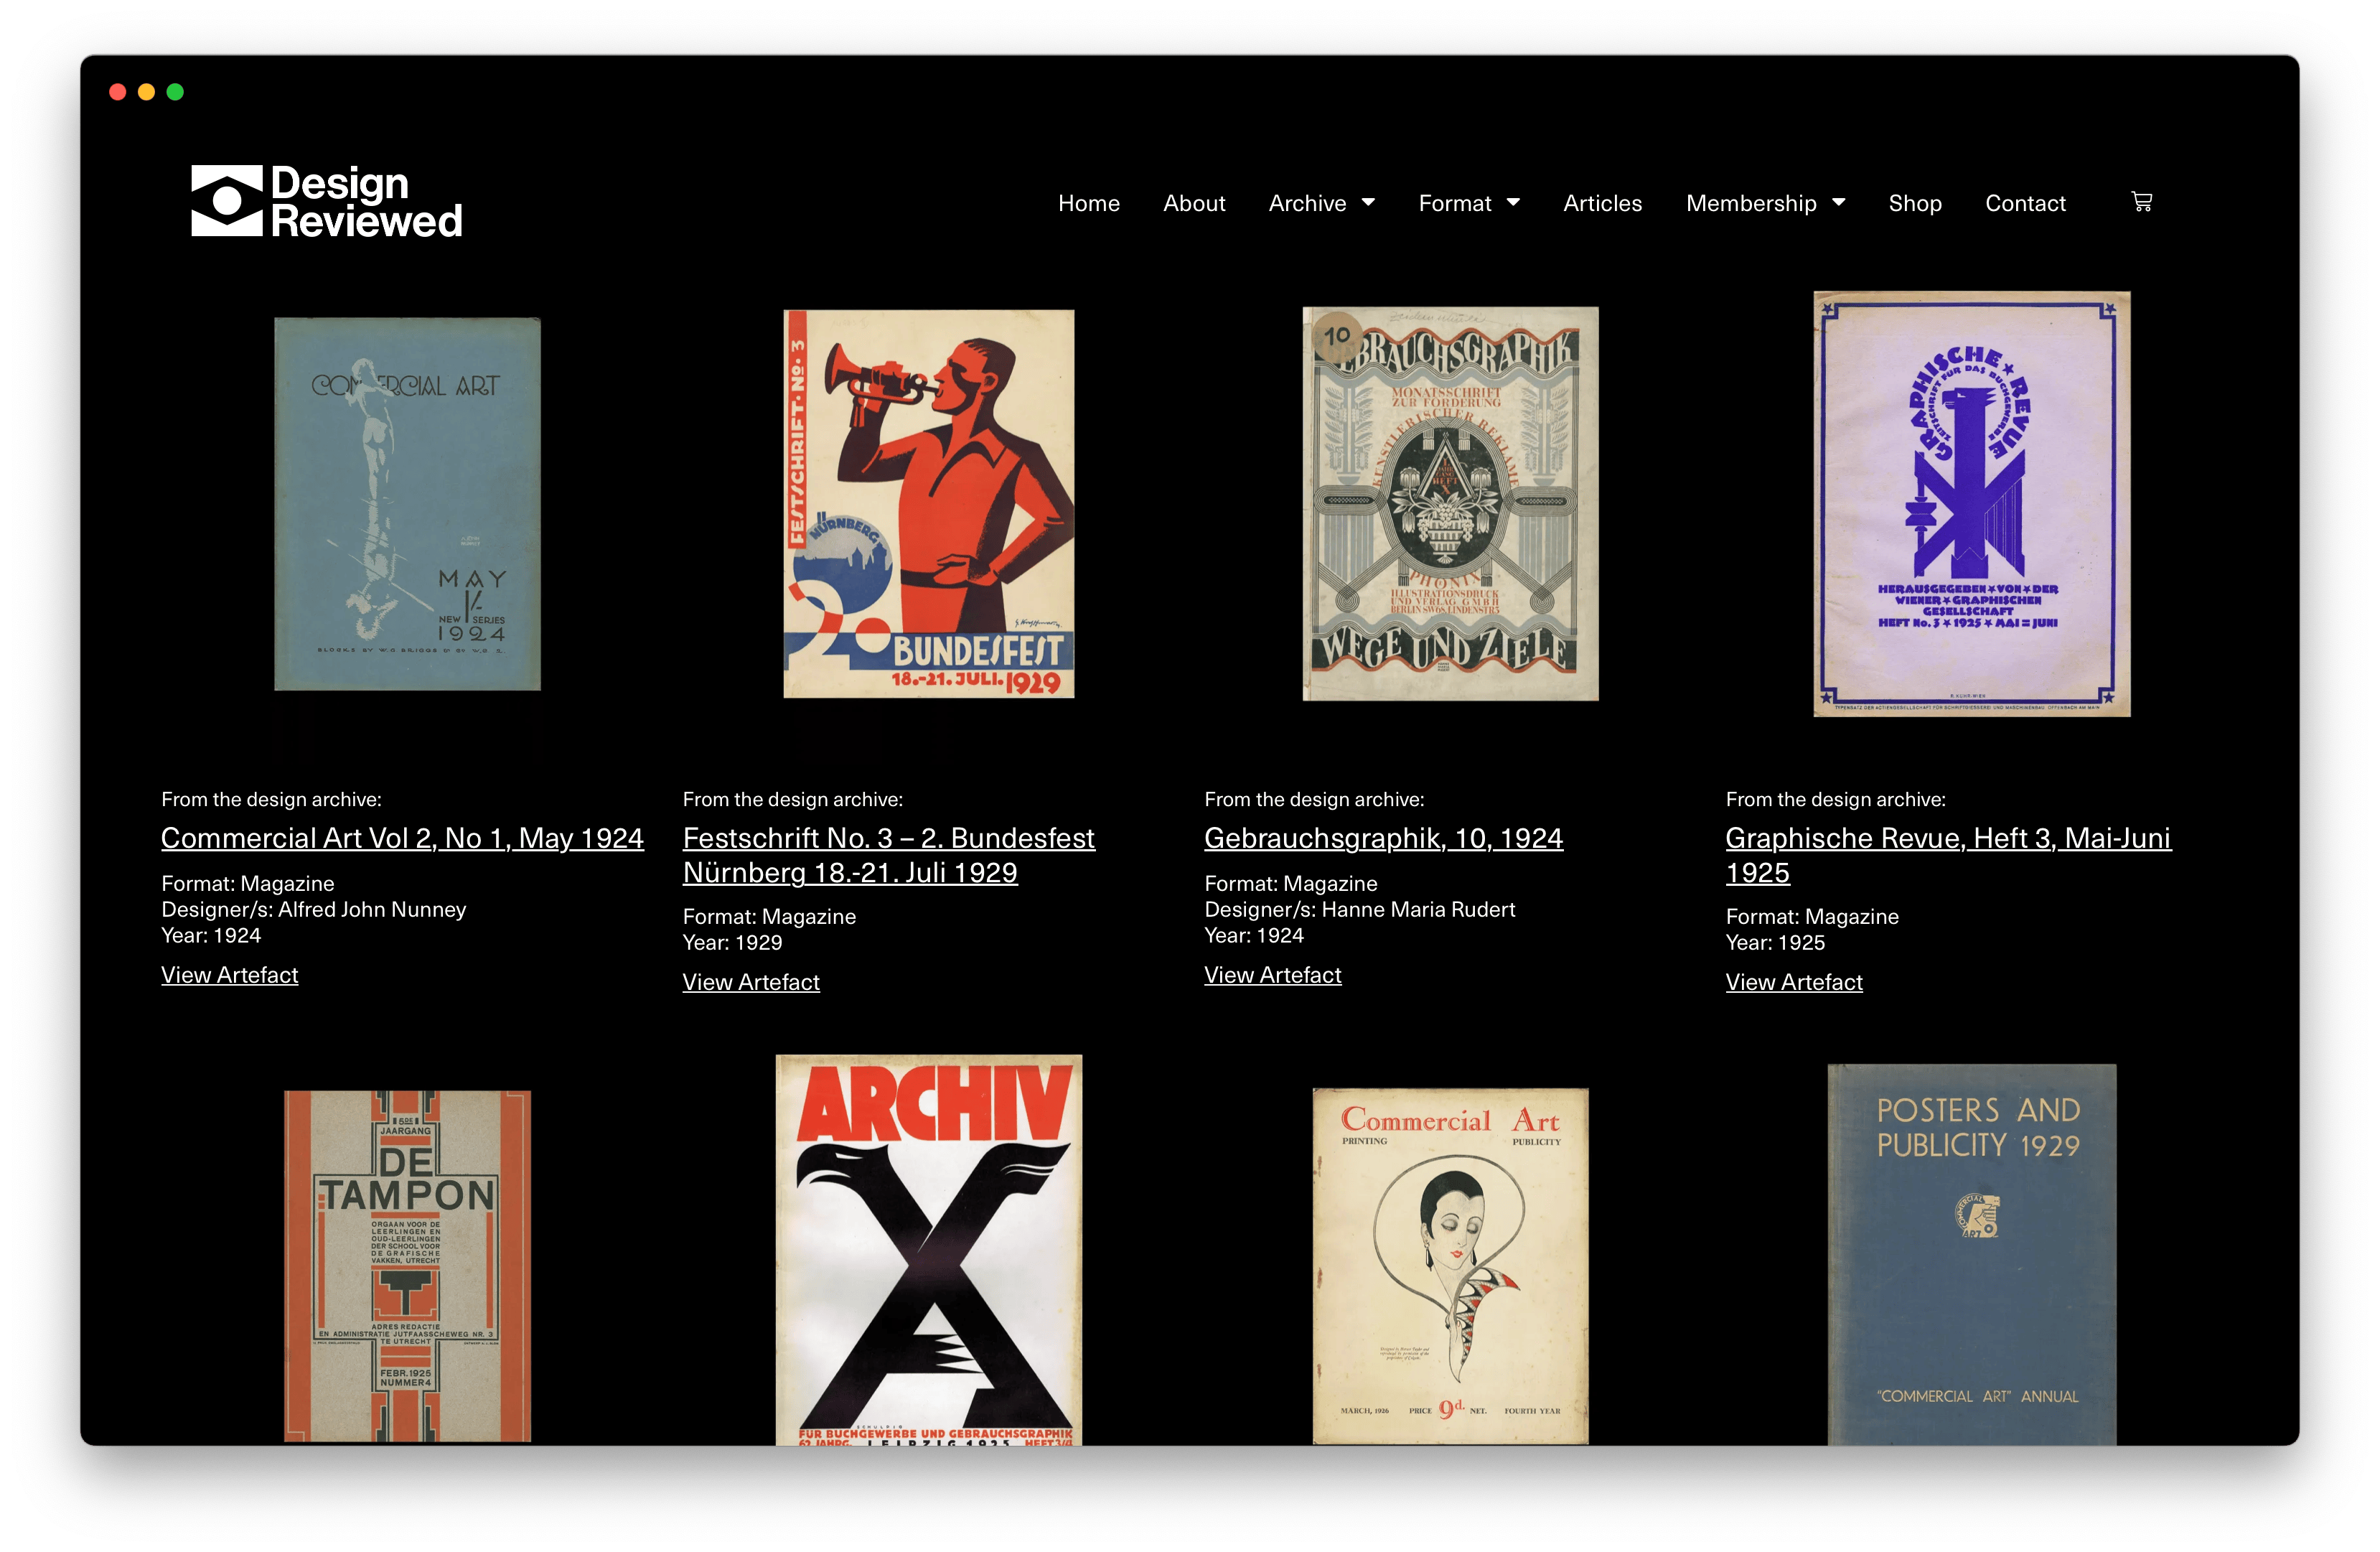Select the Archiv eagle magazine cover

(928, 1250)
